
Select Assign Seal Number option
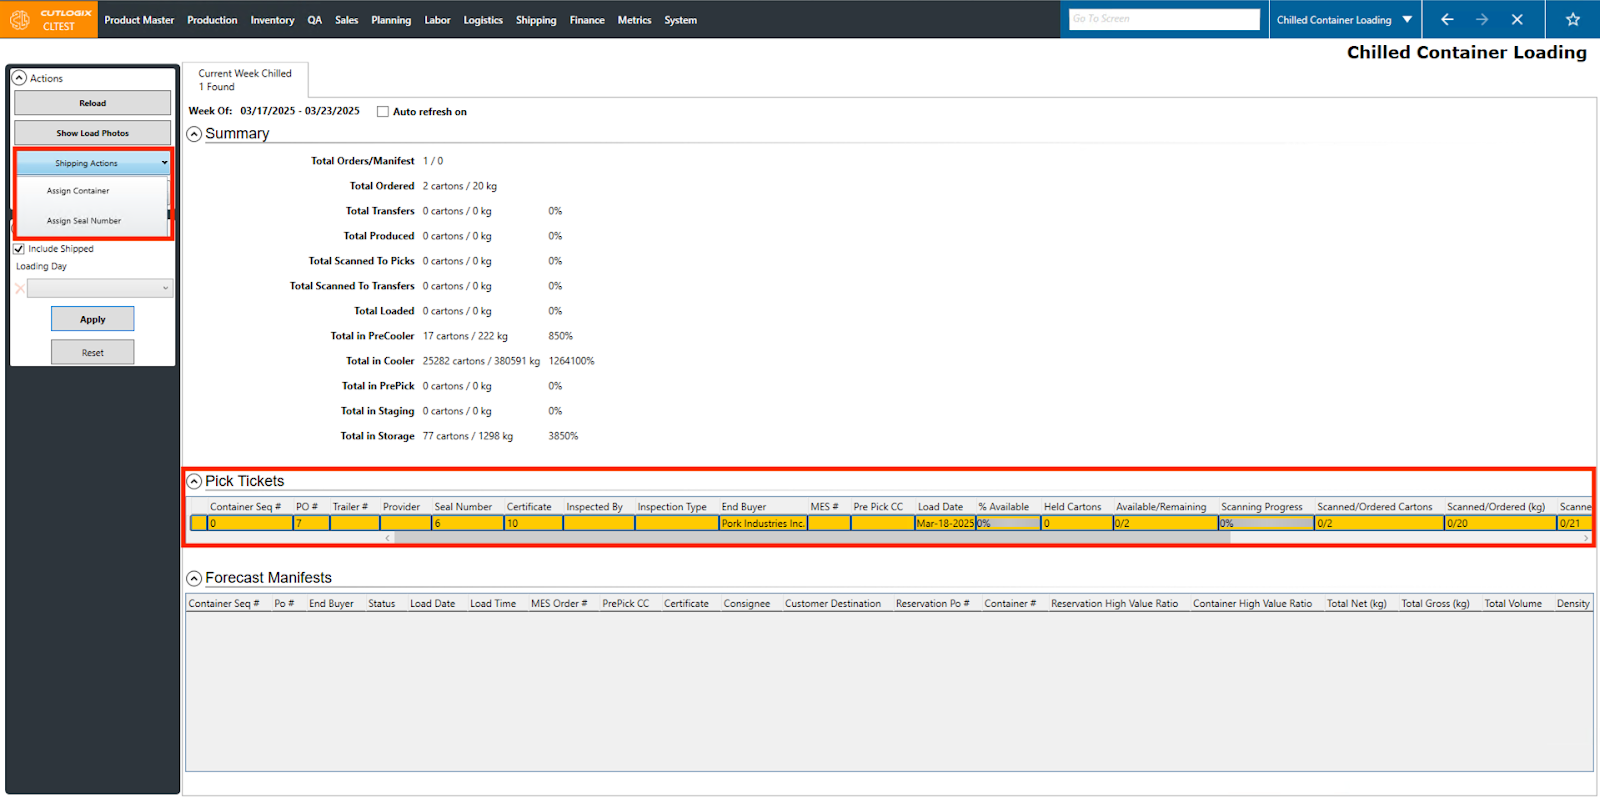[x=84, y=221]
